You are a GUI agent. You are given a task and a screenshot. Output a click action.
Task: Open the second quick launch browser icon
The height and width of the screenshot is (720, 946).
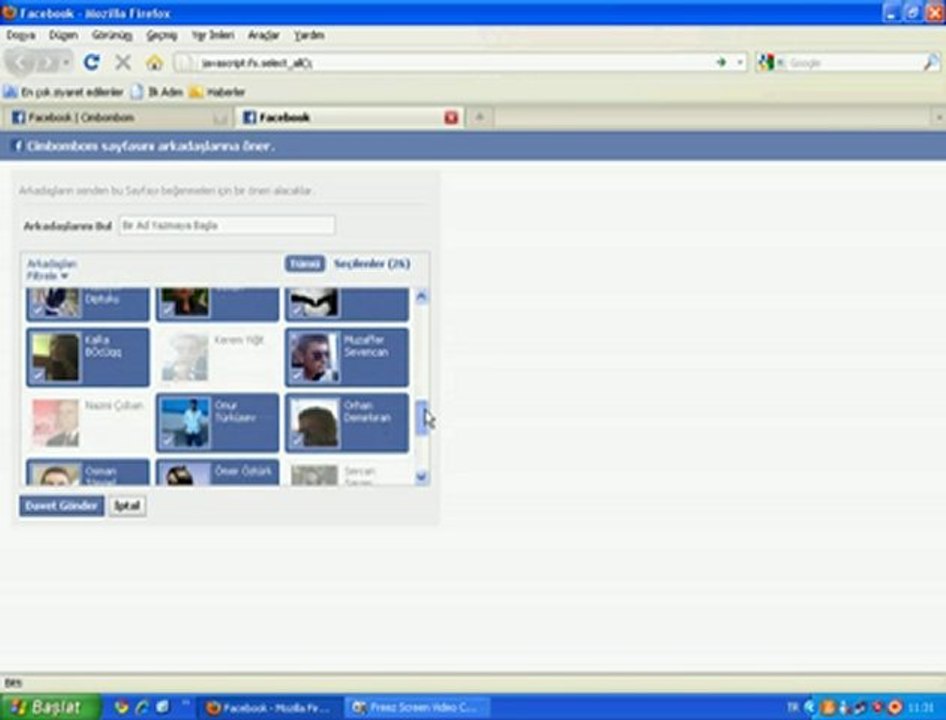click(142, 707)
